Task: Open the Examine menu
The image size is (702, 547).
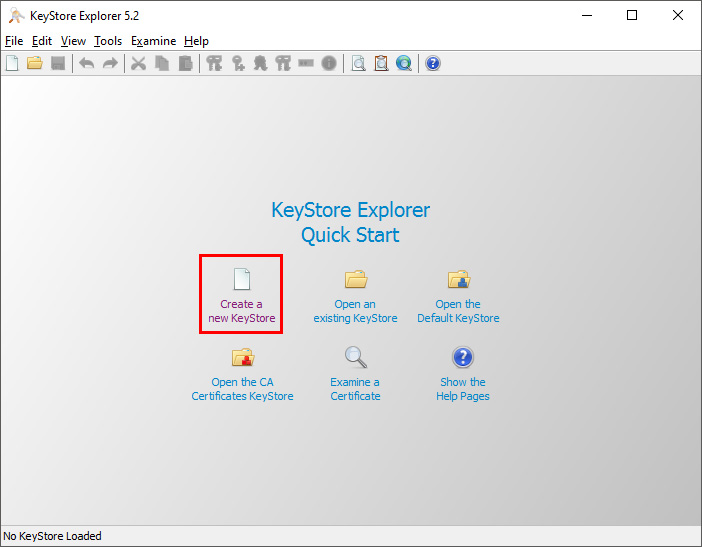Action: coord(154,41)
